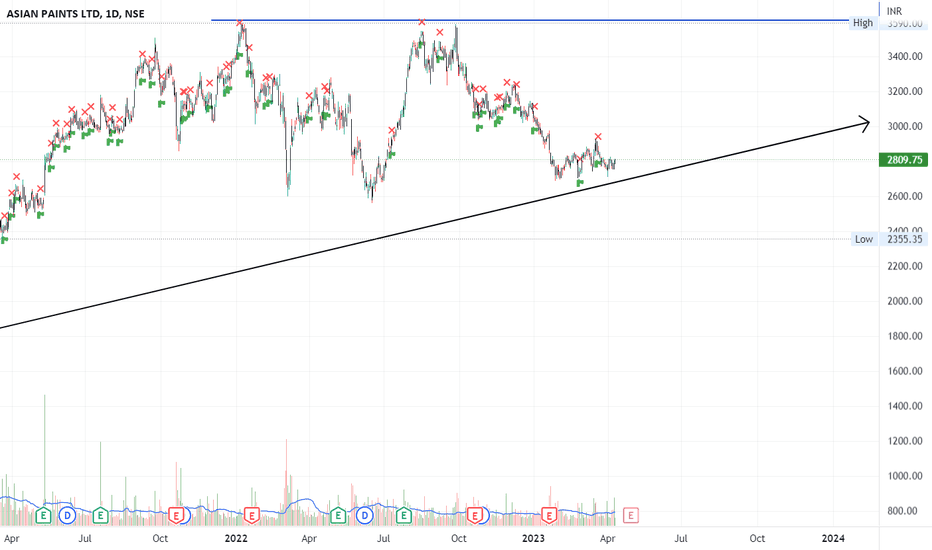Click the 2023 label on the time axis
Viewport: 932px width, 550px height.
(x=533, y=538)
